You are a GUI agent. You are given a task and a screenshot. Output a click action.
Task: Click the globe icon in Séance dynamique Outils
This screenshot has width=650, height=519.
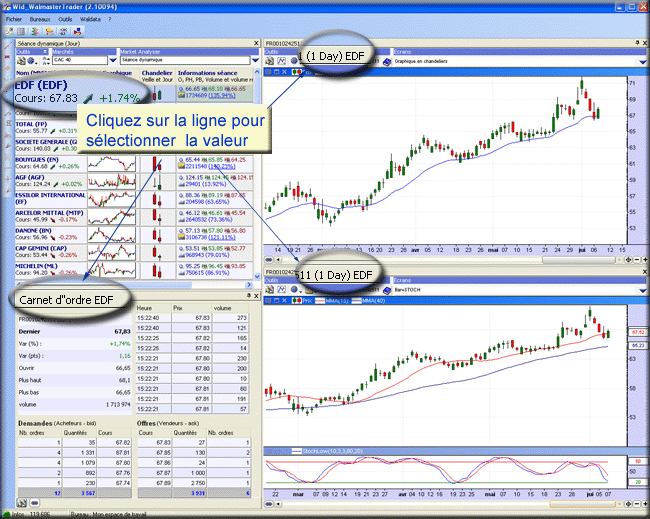click(x=31, y=61)
